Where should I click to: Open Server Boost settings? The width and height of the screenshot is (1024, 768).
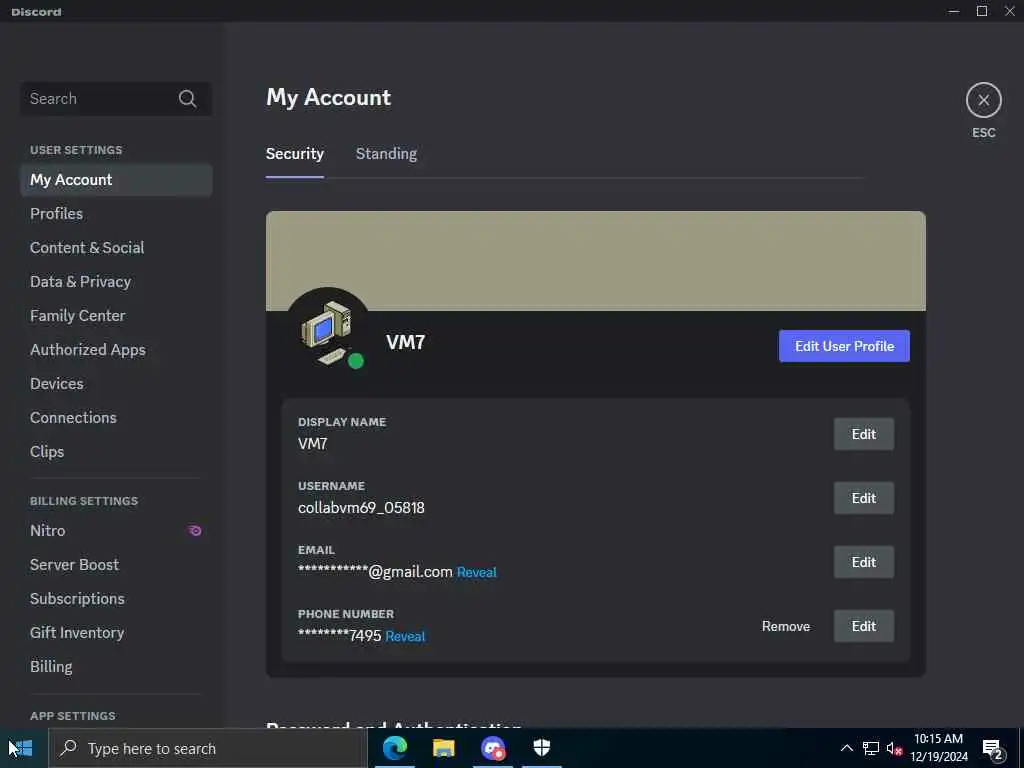tap(116, 564)
